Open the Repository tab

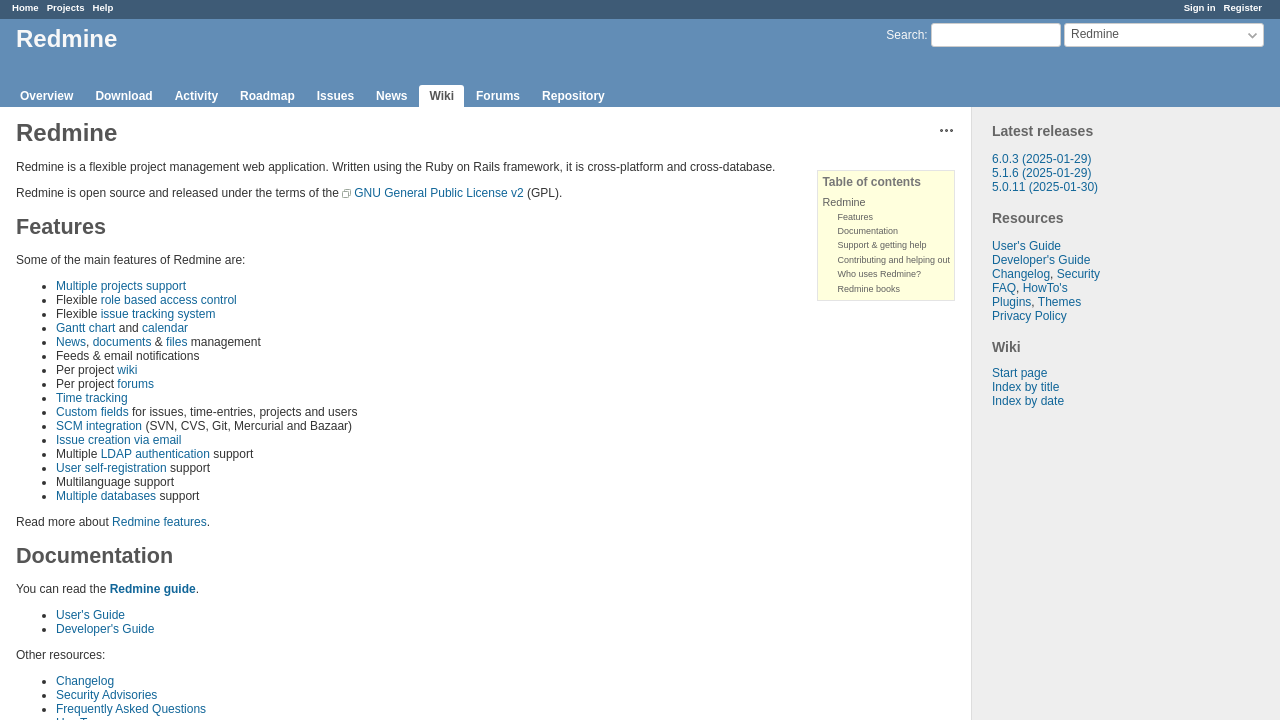coord(573,96)
